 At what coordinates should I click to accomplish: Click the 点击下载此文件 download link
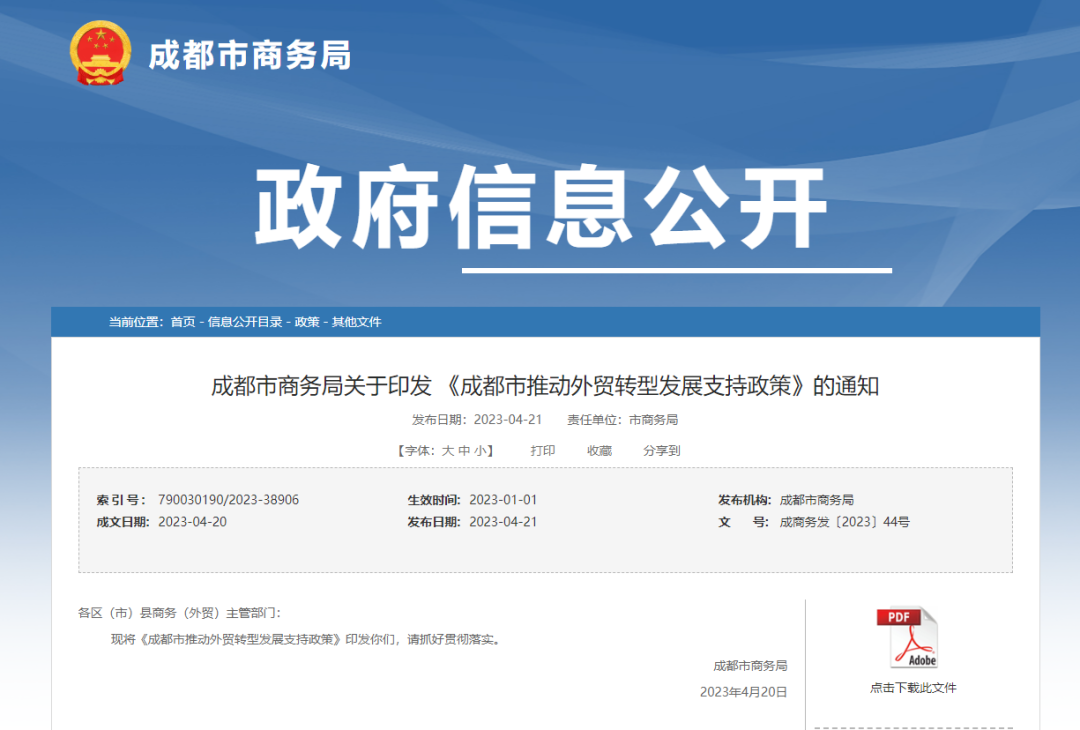(x=912, y=688)
